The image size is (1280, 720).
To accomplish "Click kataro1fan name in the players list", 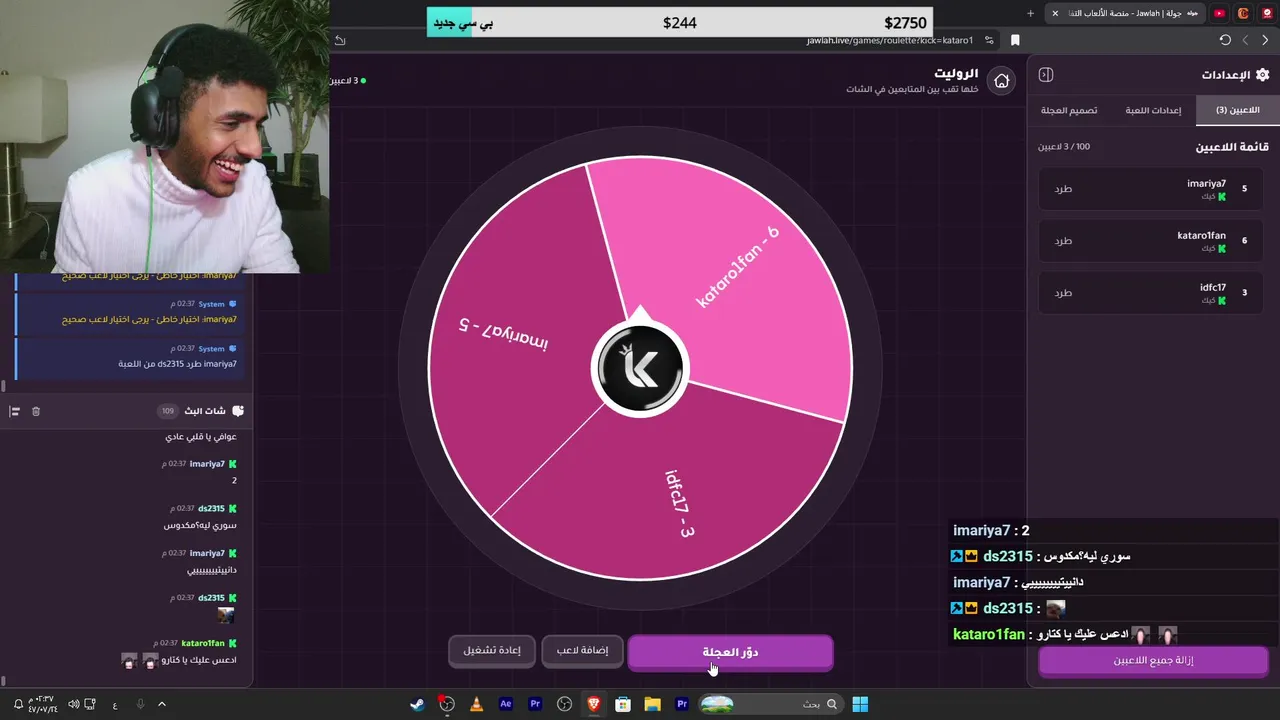I will click(x=1201, y=235).
